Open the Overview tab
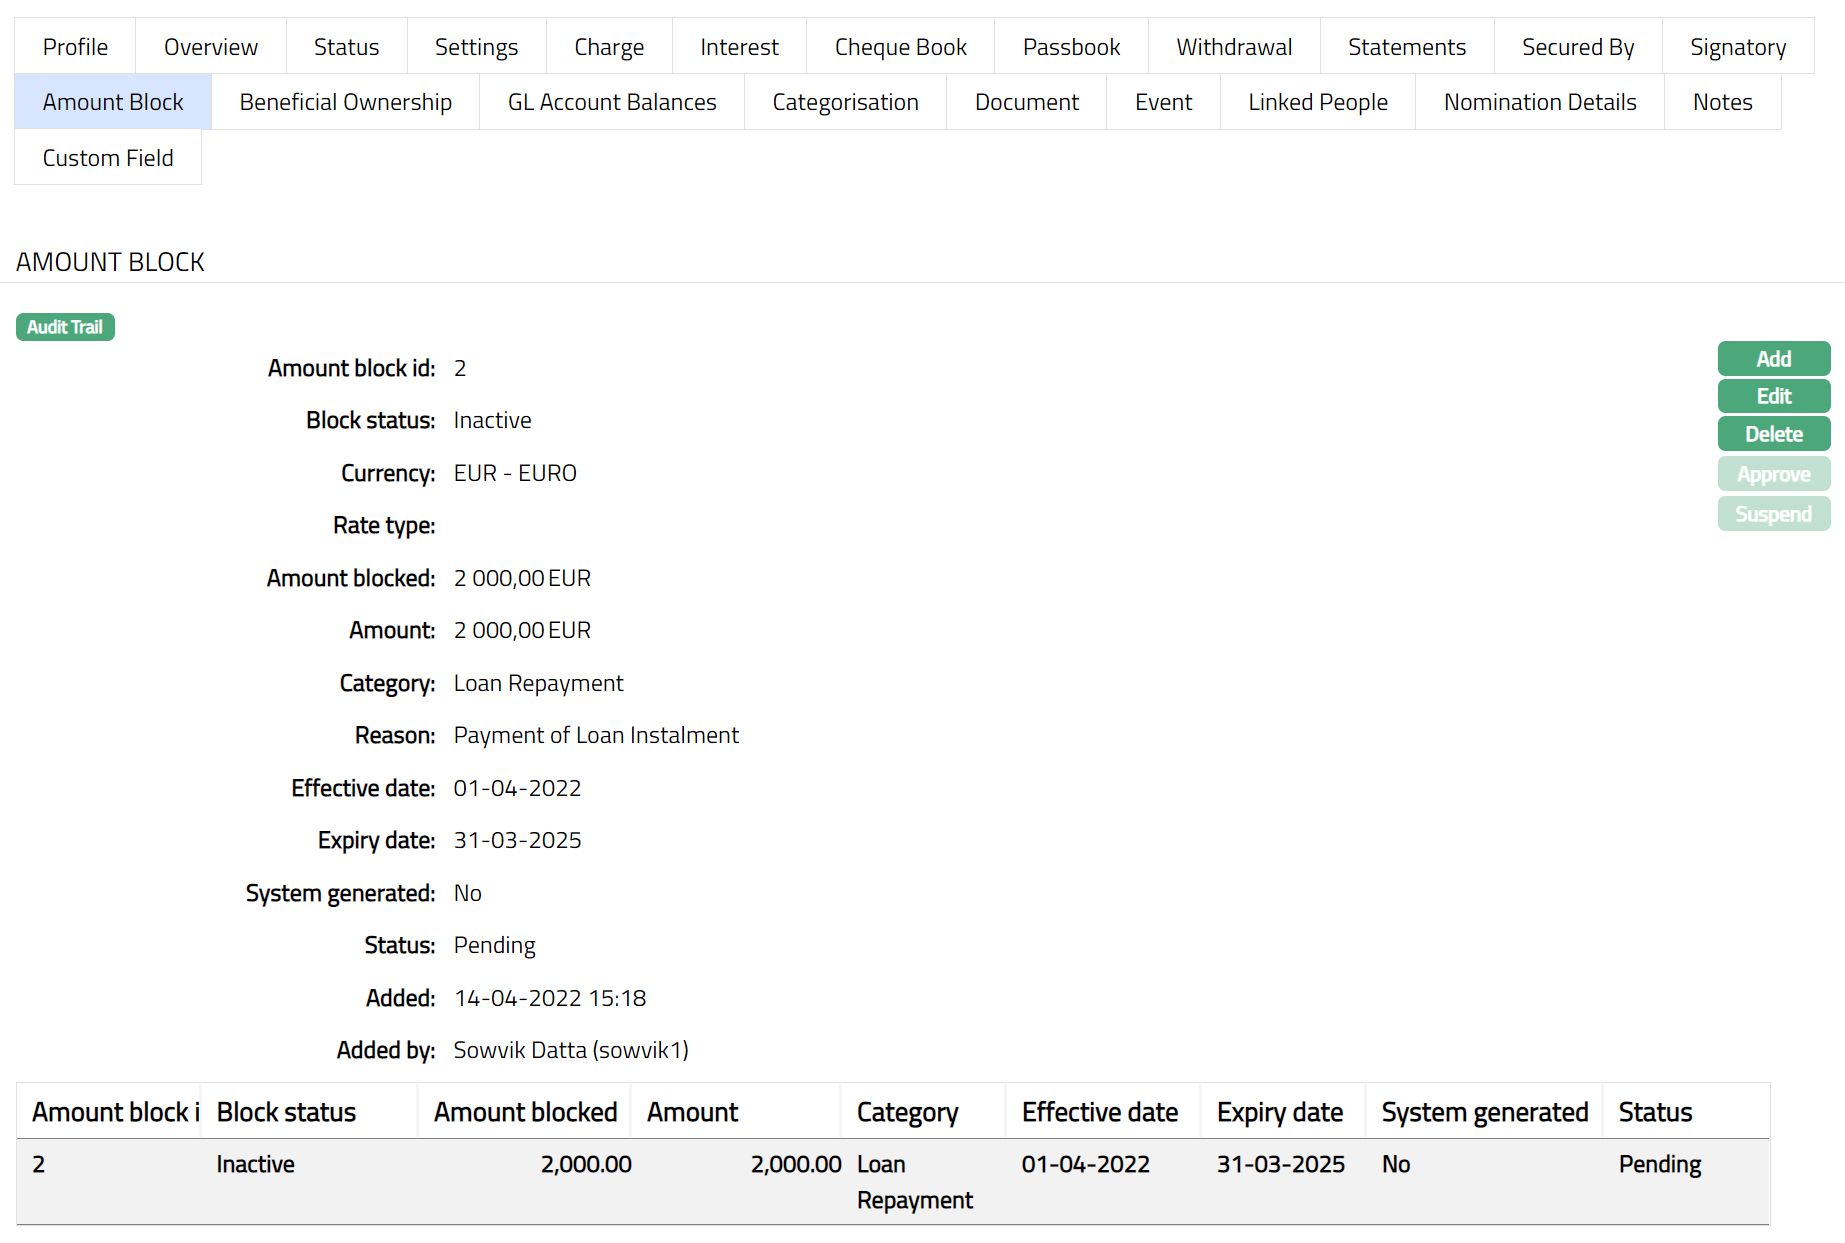This screenshot has height=1243, width=1845. [210, 47]
